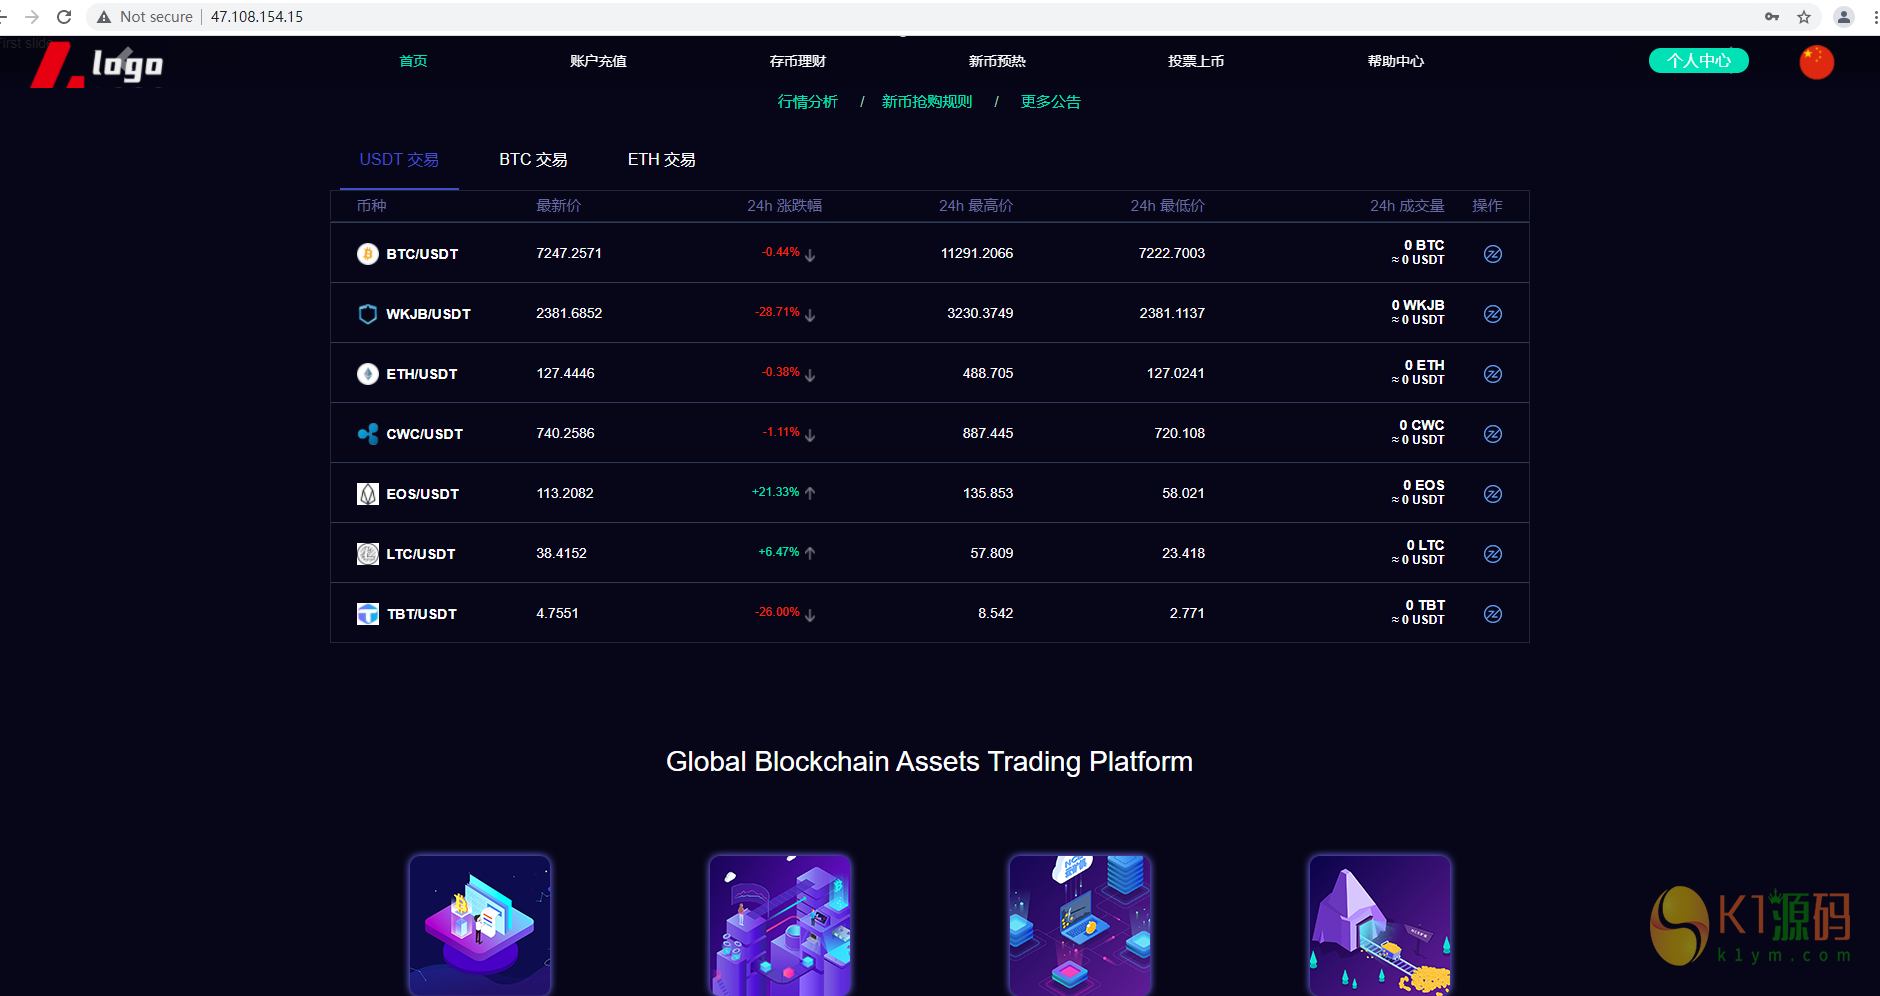This screenshot has width=1880, height=996.
Task: Click the BTC latest price 7247.2571
Action: pyautogui.click(x=569, y=253)
